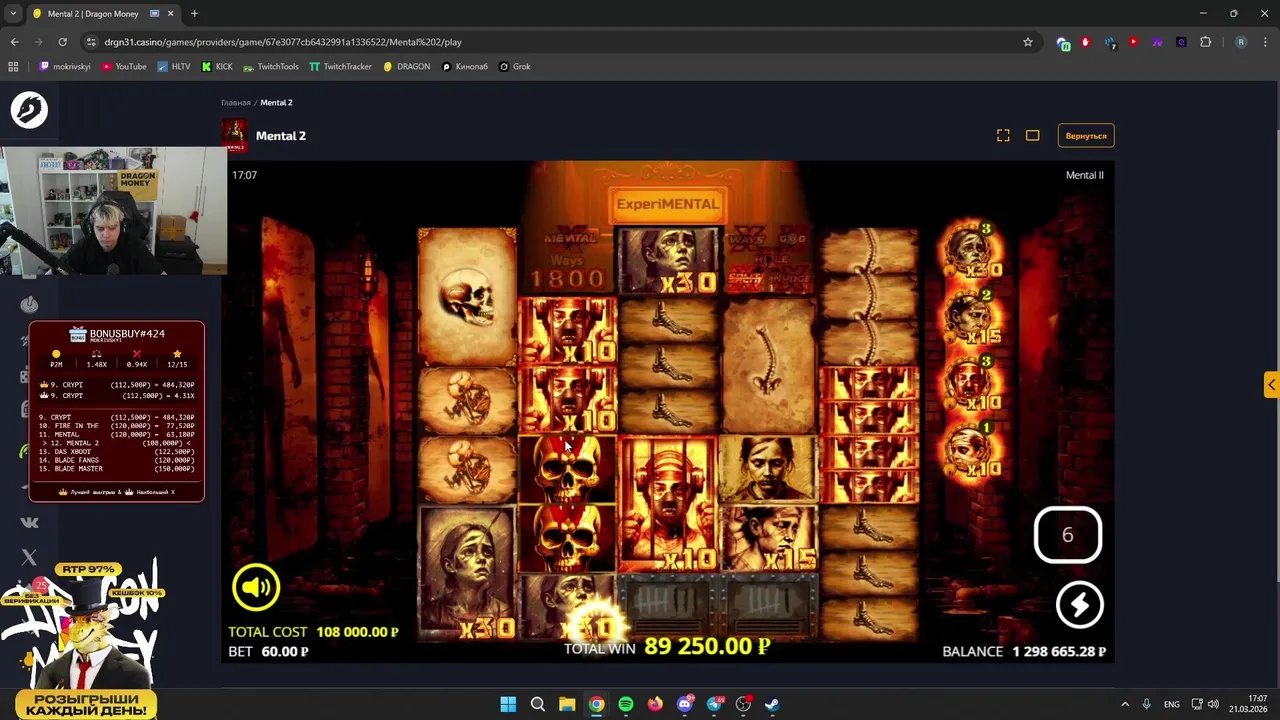Click the Mental 2 game thumbnail
This screenshot has width=1280, height=720.
point(234,135)
